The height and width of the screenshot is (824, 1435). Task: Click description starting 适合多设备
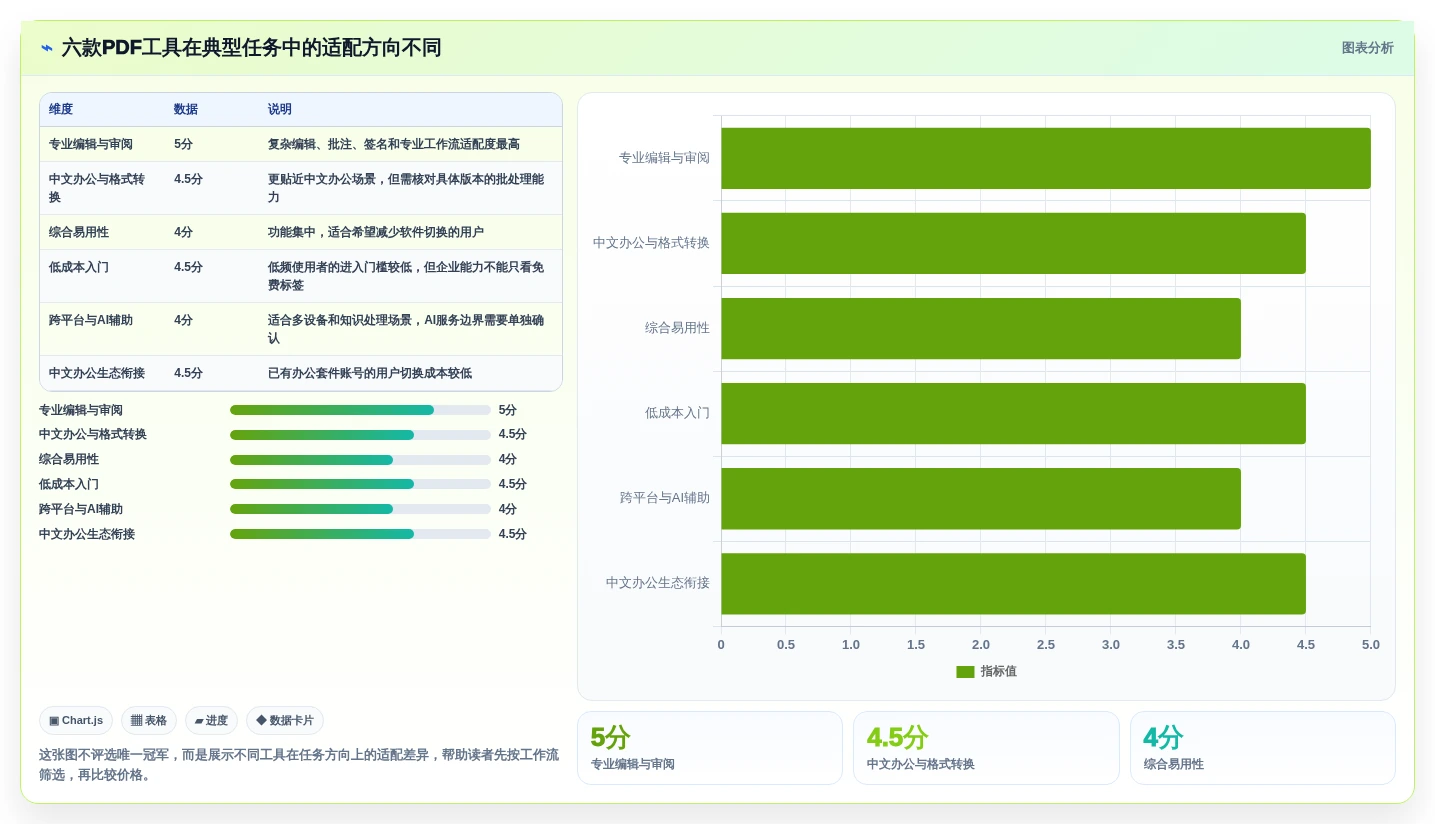pyautogui.click(x=406, y=329)
